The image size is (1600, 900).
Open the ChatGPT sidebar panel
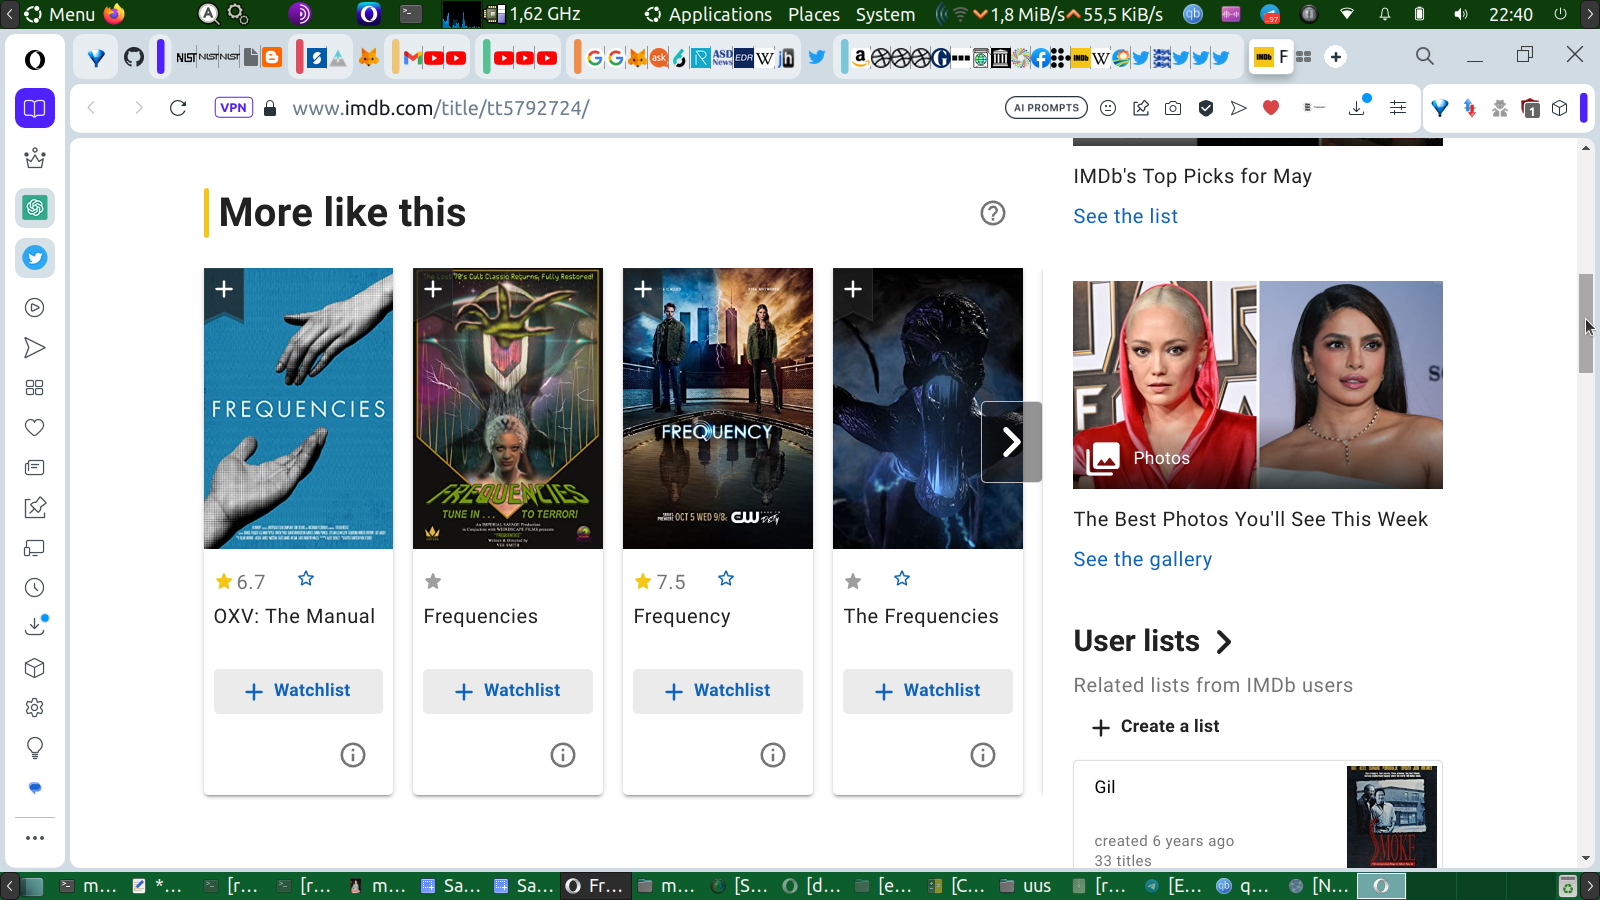coord(35,208)
